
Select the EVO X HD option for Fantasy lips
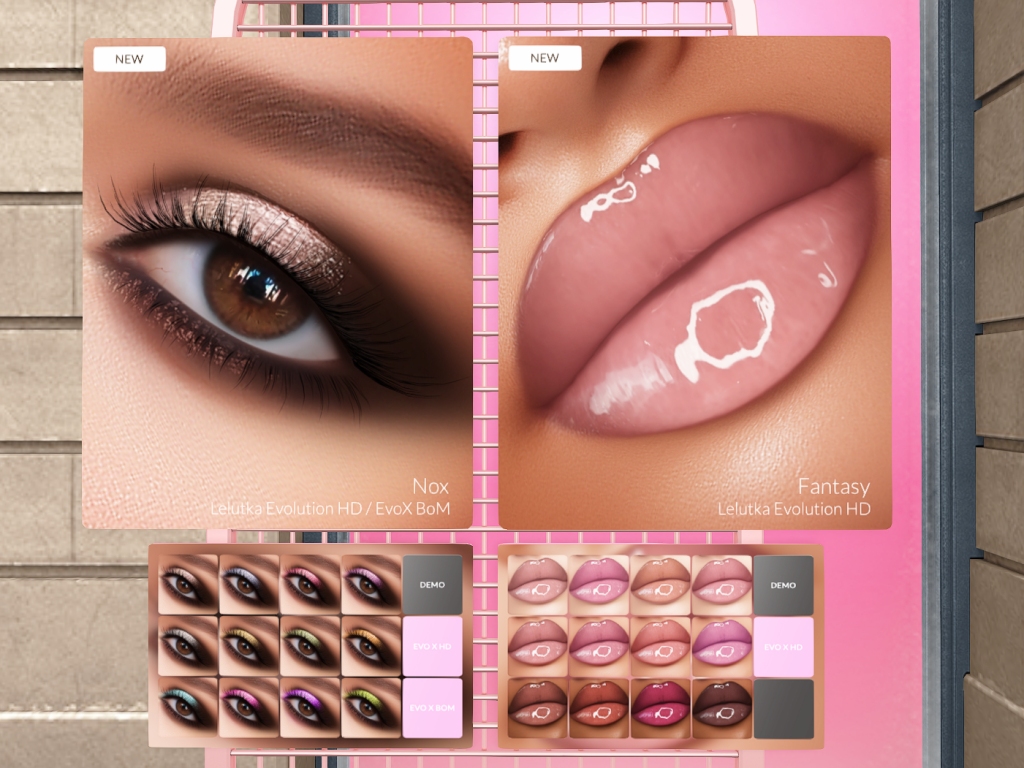click(783, 647)
